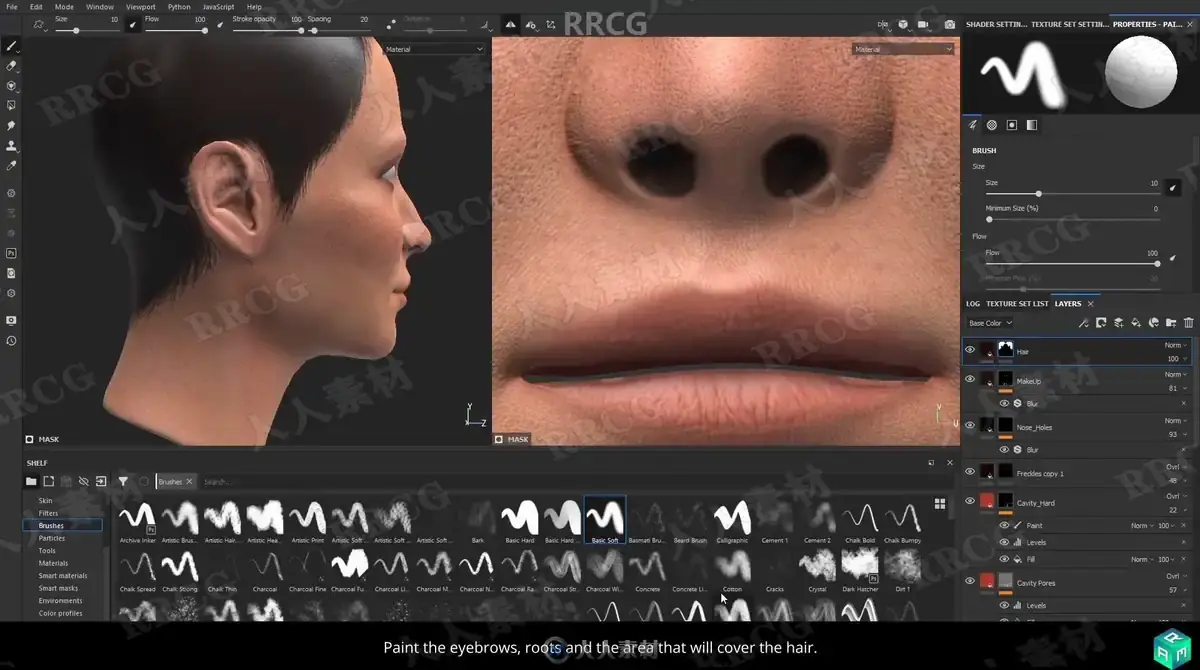Switch to the Log tab

[x=973, y=303]
